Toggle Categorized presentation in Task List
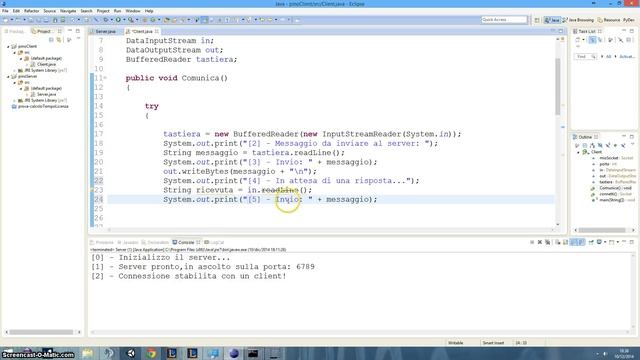The height and width of the screenshot is (360, 640). coord(592,40)
